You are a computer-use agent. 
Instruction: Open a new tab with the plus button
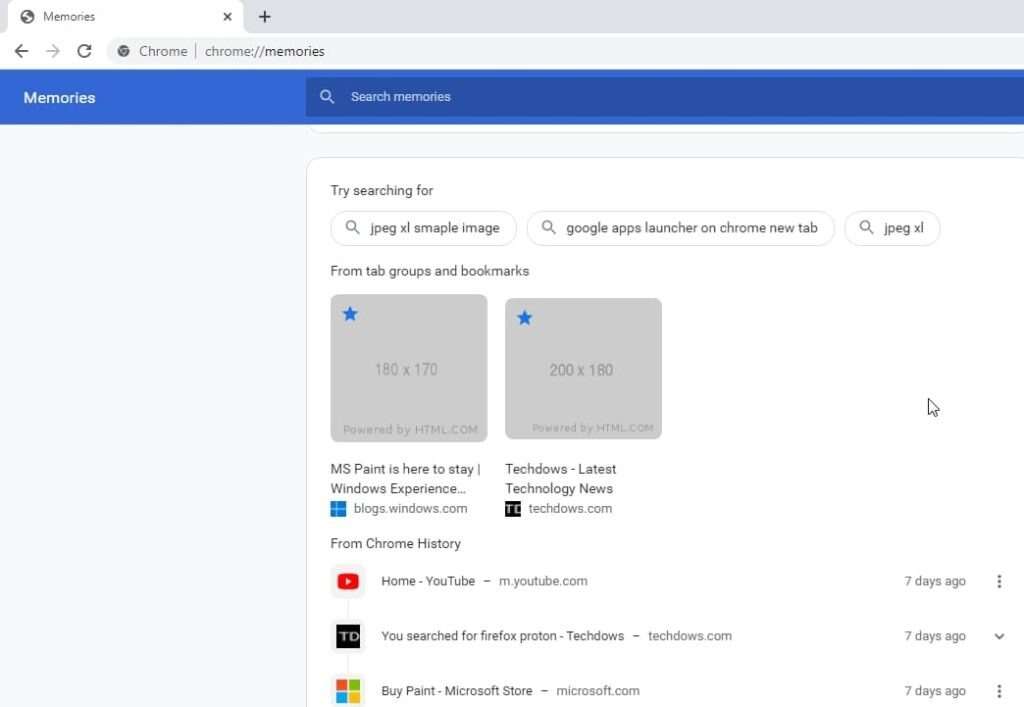pyautogui.click(x=264, y=16)
